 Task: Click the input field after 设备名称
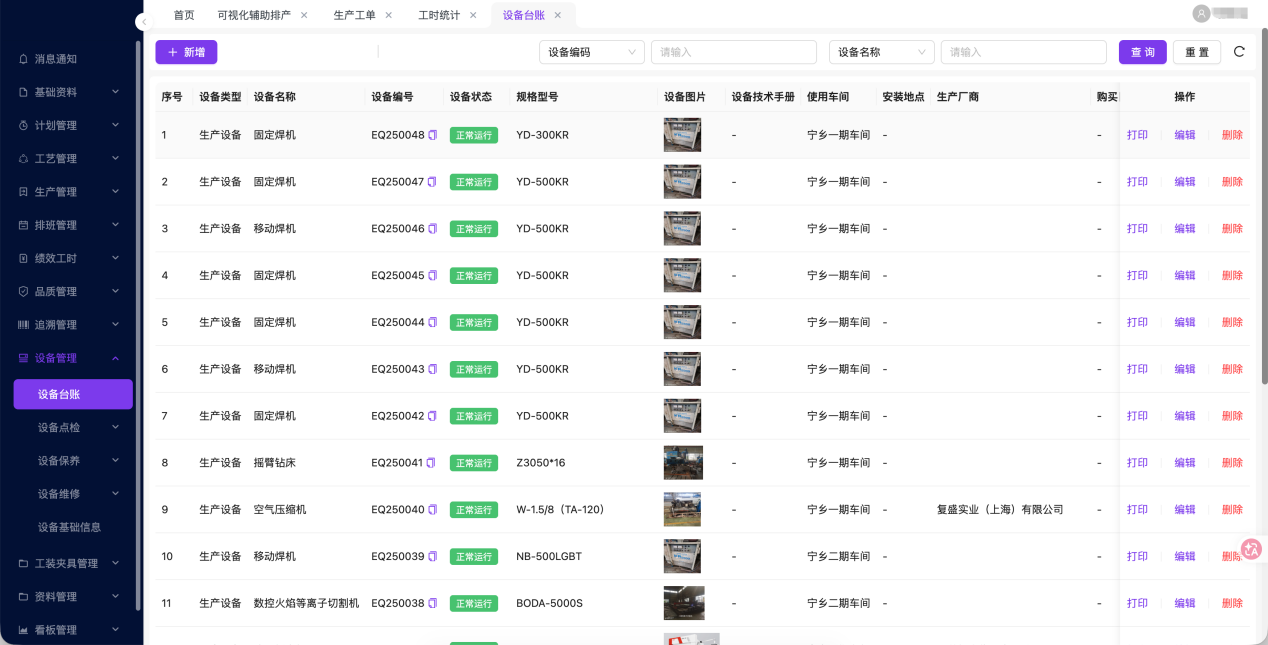point(1024,52)
